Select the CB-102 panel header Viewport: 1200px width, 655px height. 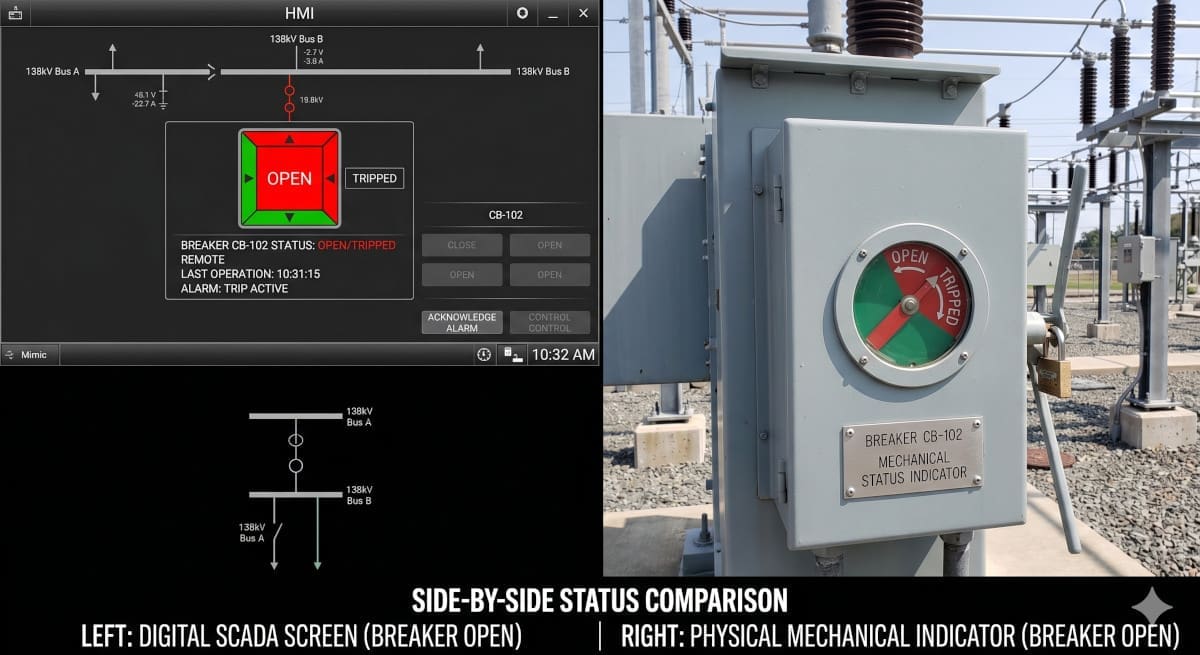(x=505, y=214)
